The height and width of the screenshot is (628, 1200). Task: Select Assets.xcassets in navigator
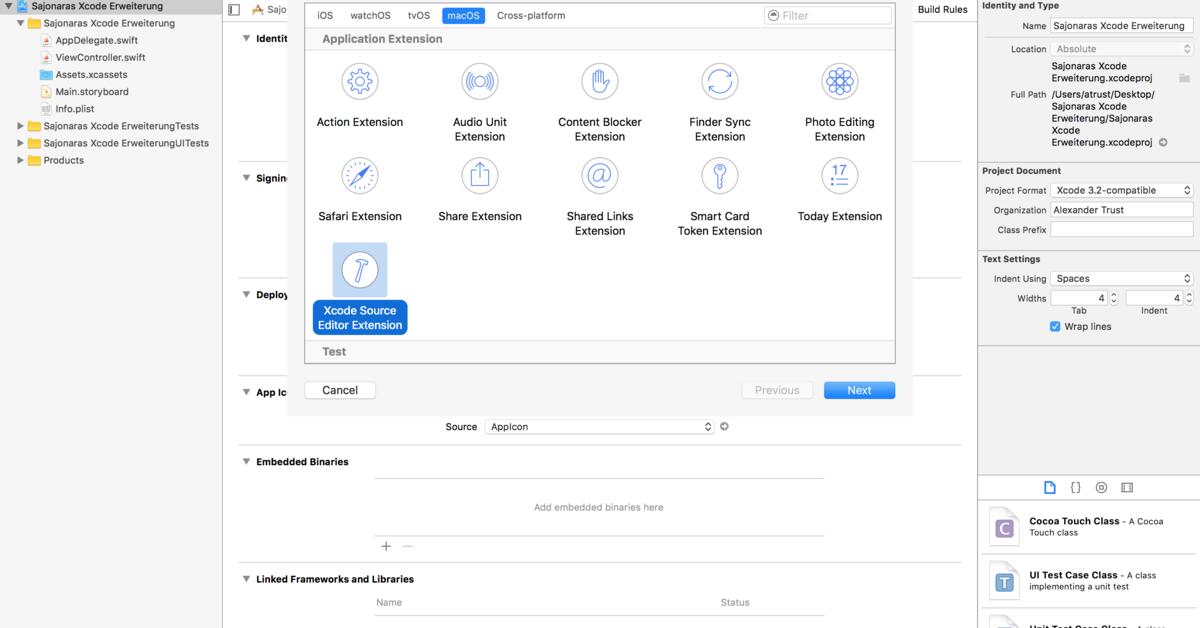[92, 75]
